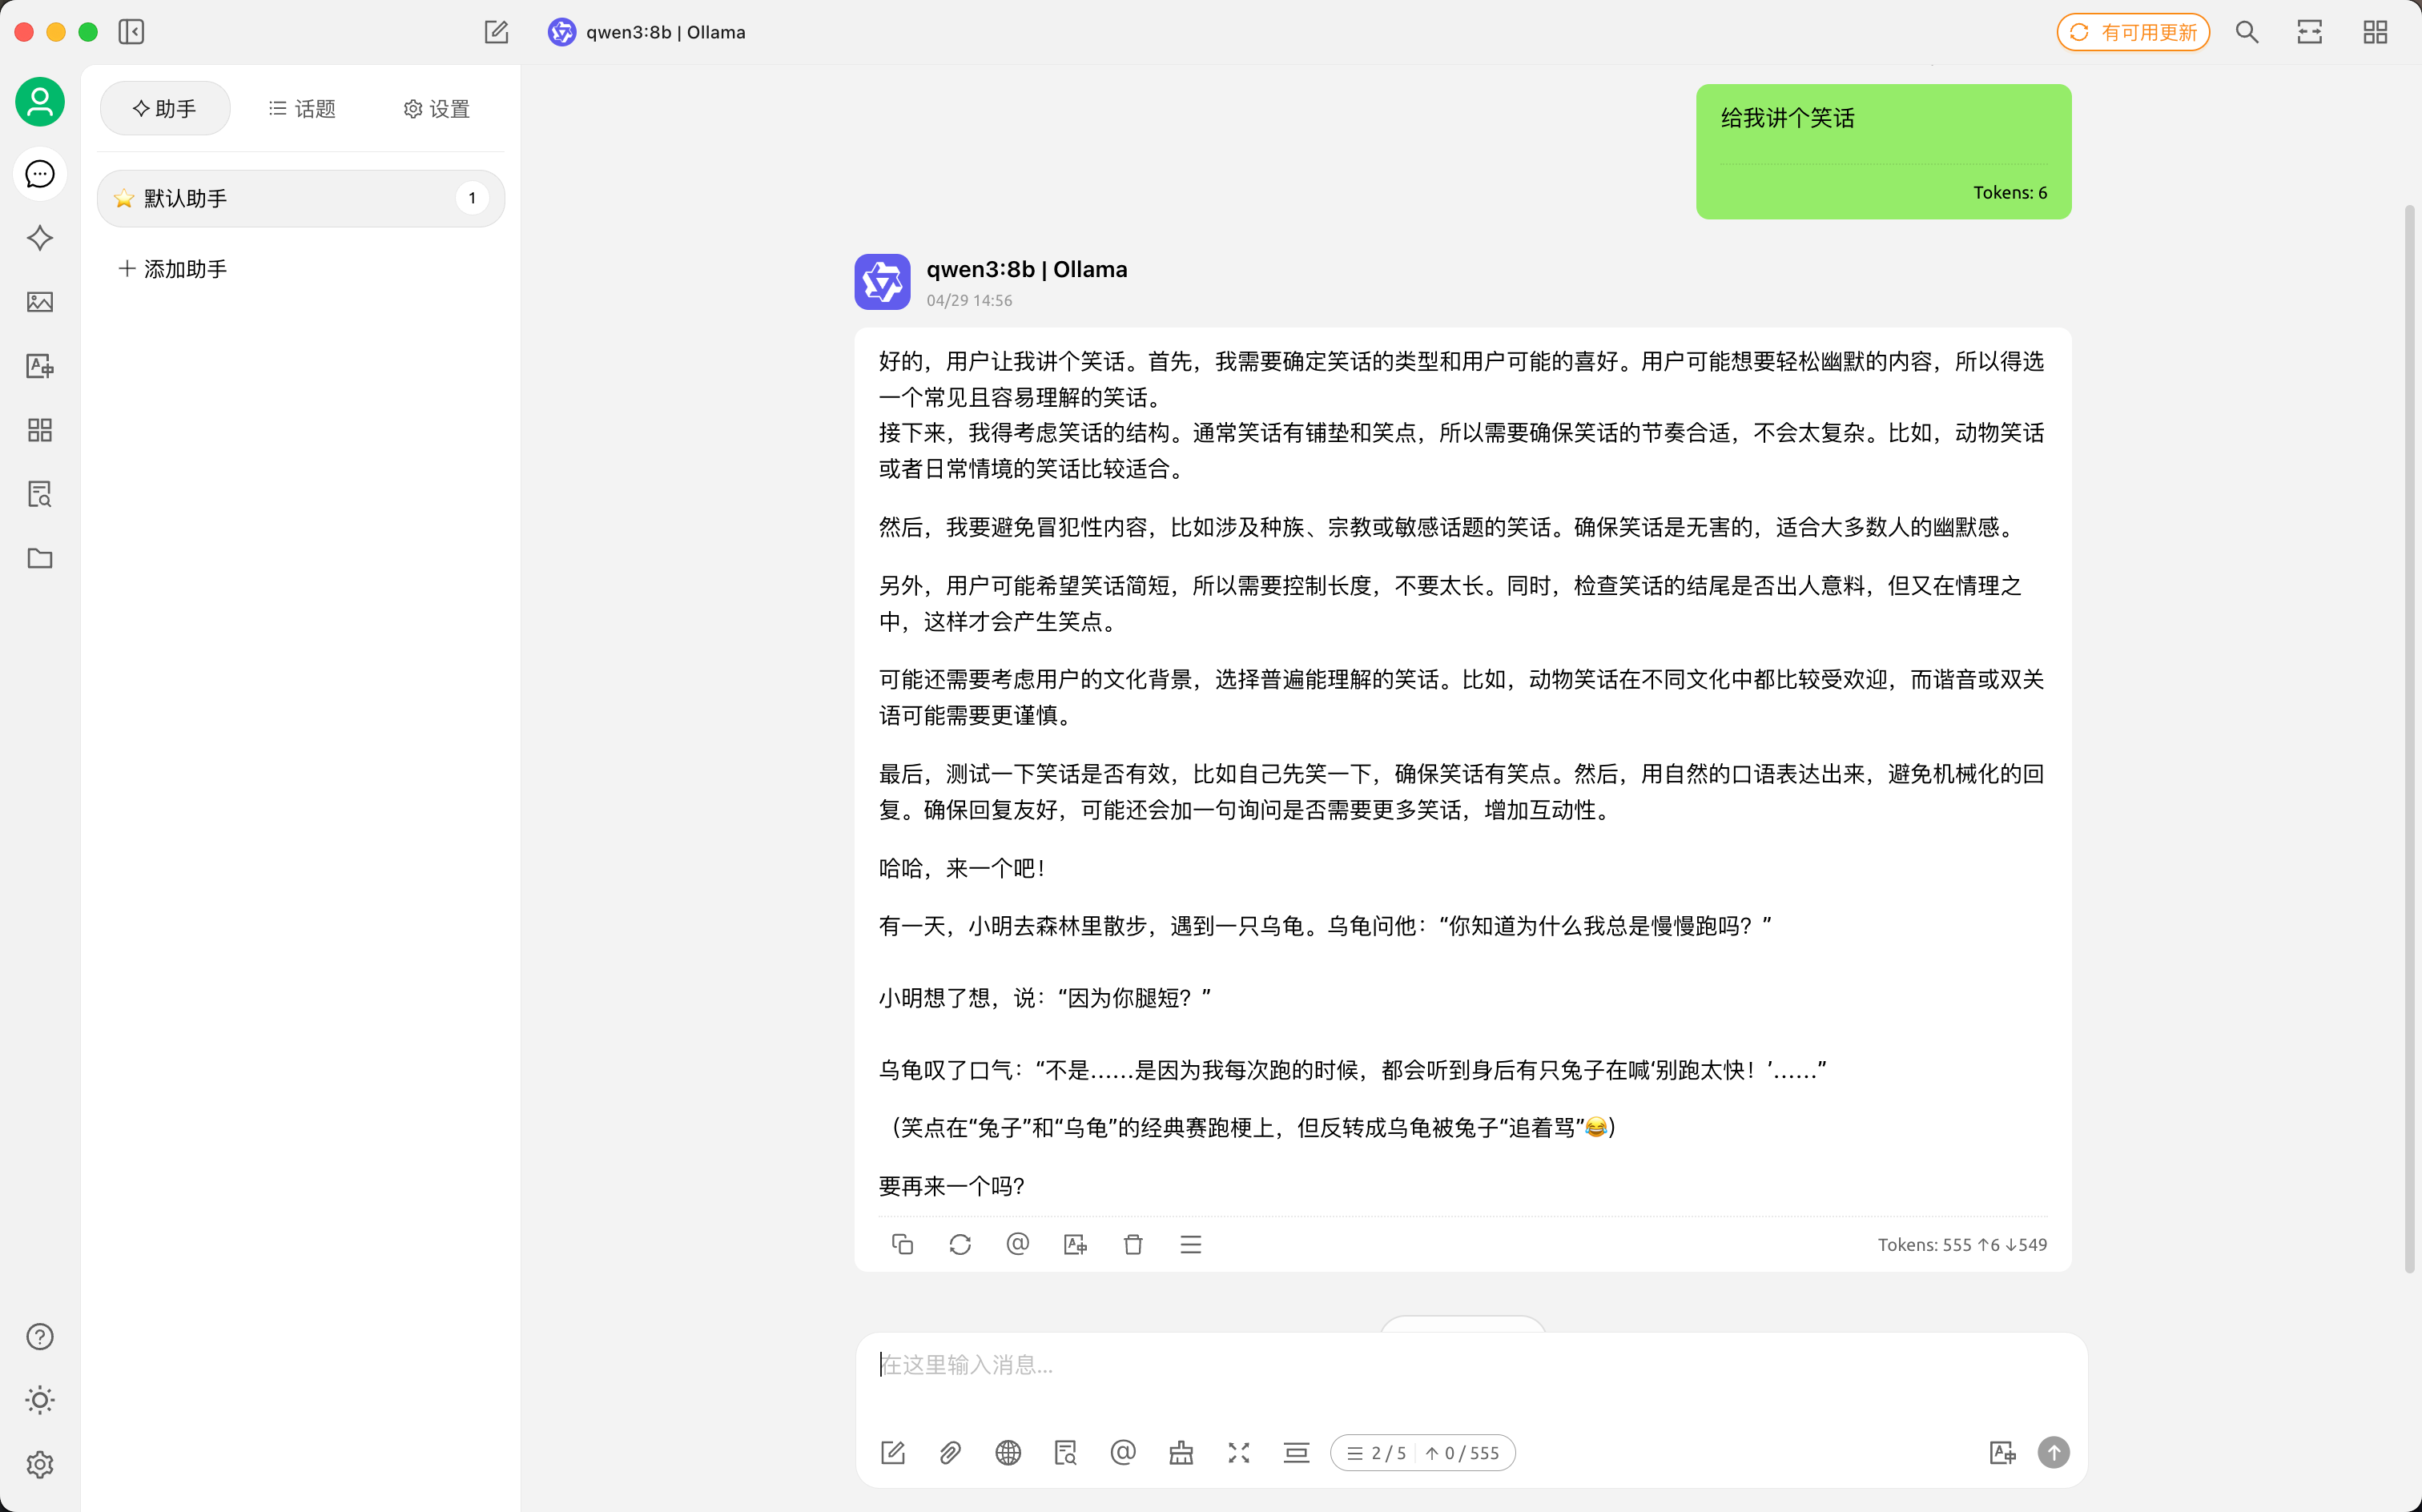Open the mini apps grid in title bar
Image resolution: width=2422 pixels, height=1512 pixels.
[2375, 32]
